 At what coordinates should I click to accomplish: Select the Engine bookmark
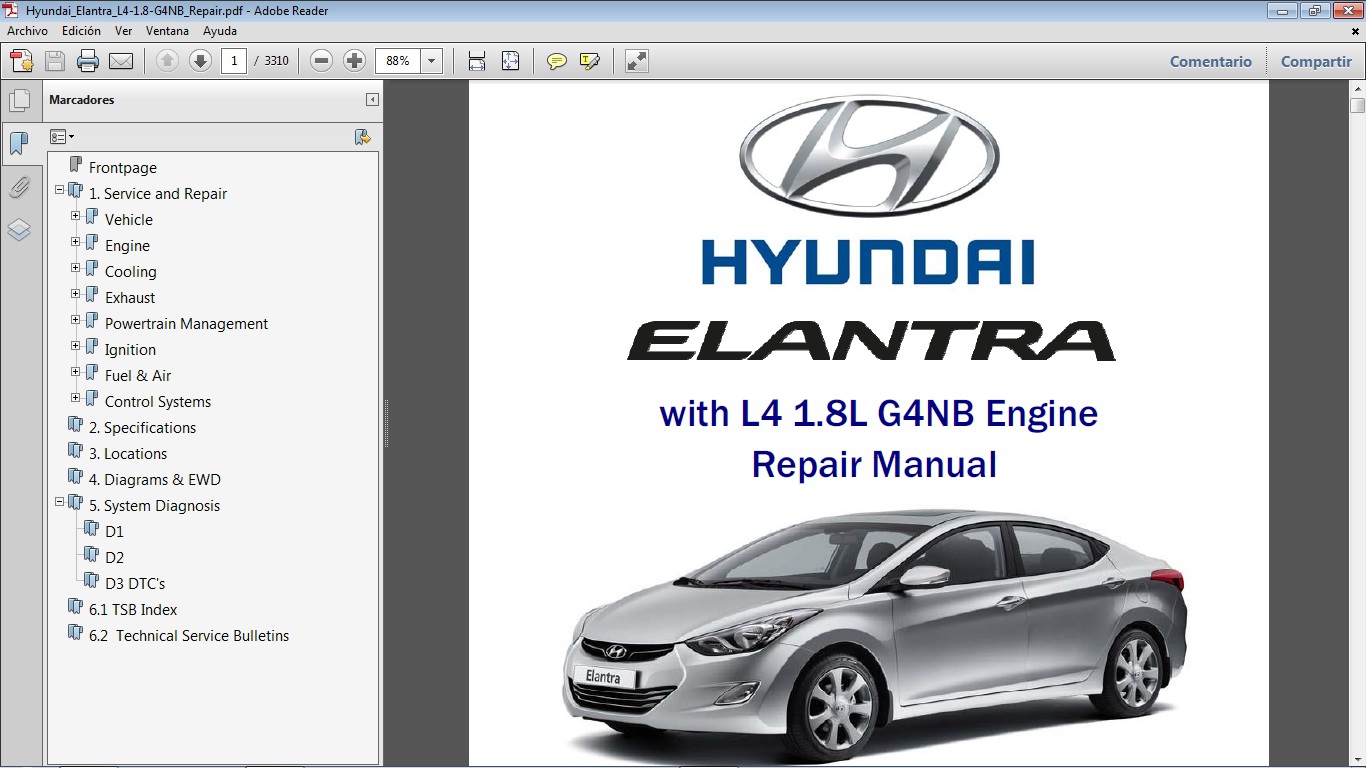click(x=127, y=246)
